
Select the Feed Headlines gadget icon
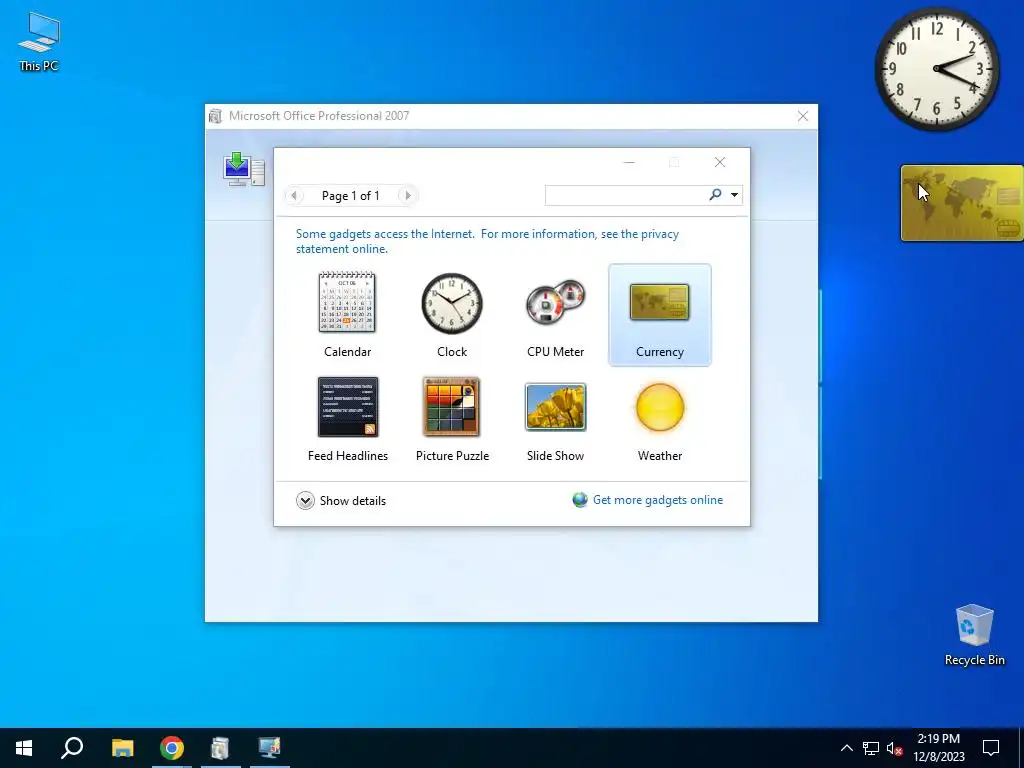(x=347, y=407)
